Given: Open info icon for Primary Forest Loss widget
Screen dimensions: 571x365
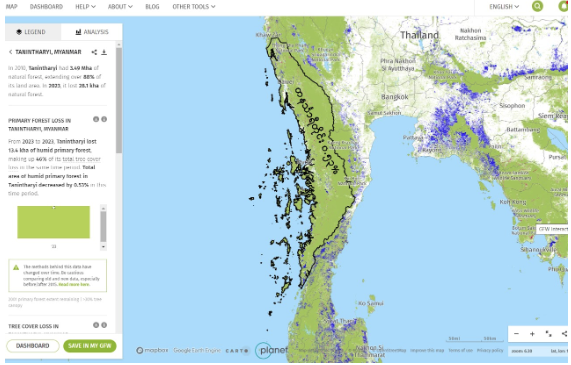Looking at the screenshot, I should (104, 119).
